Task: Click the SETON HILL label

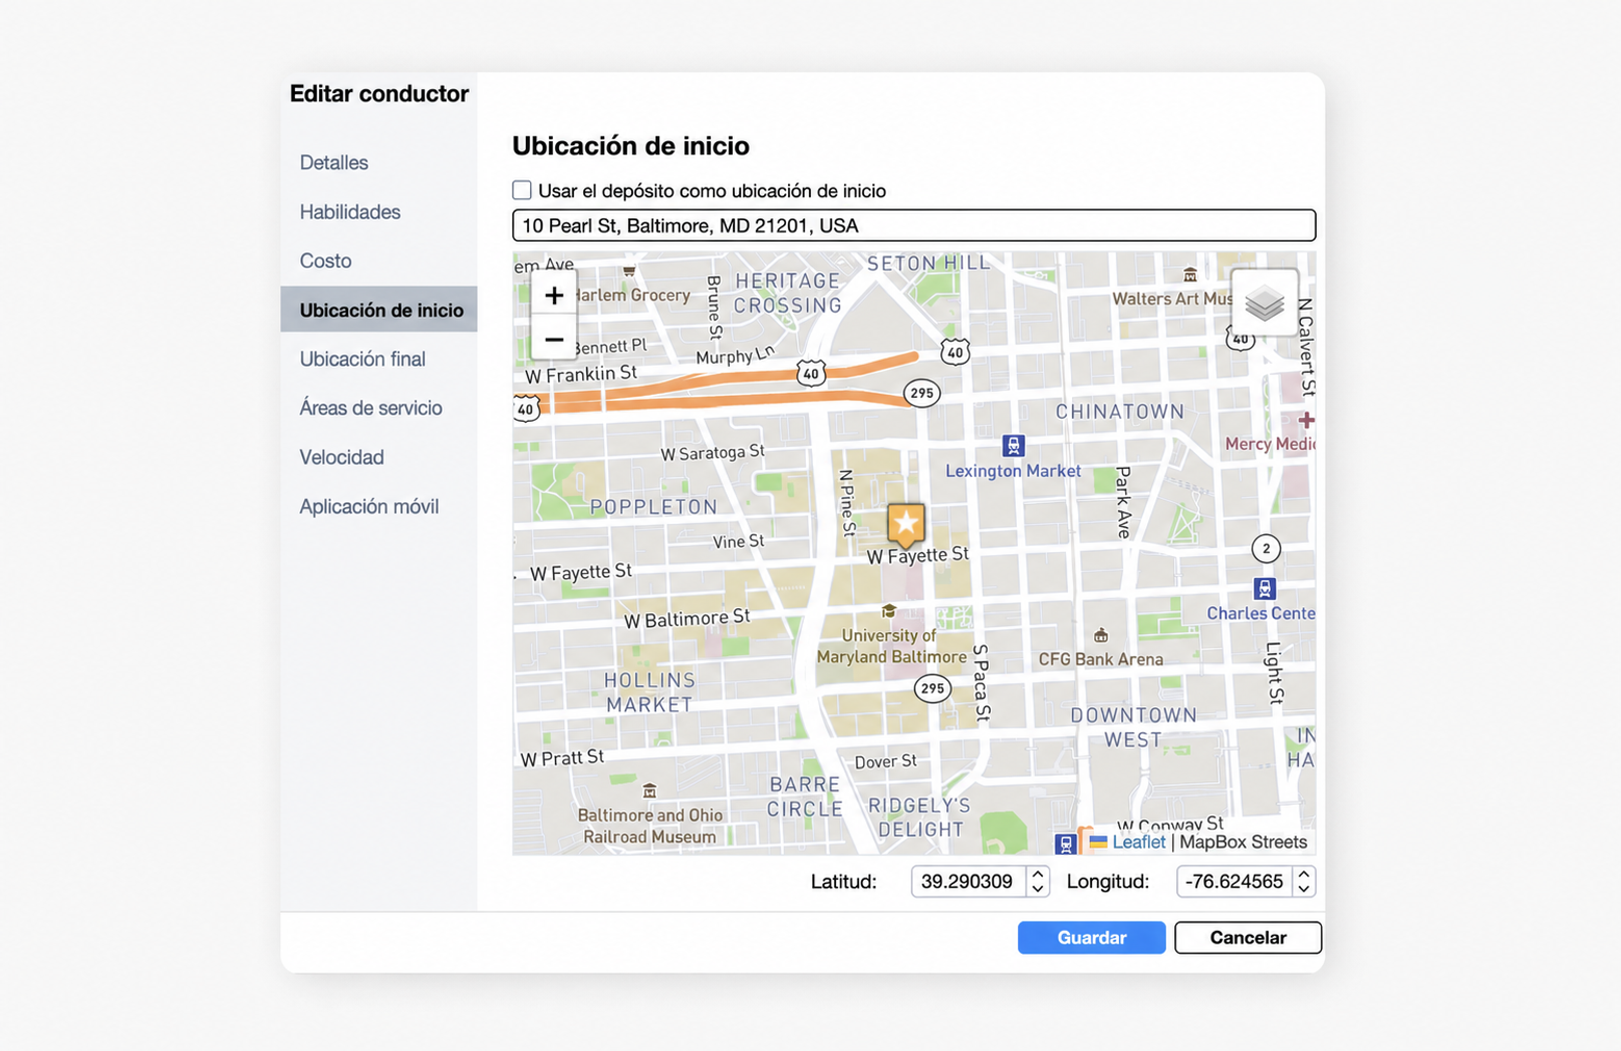Action: 928,263
